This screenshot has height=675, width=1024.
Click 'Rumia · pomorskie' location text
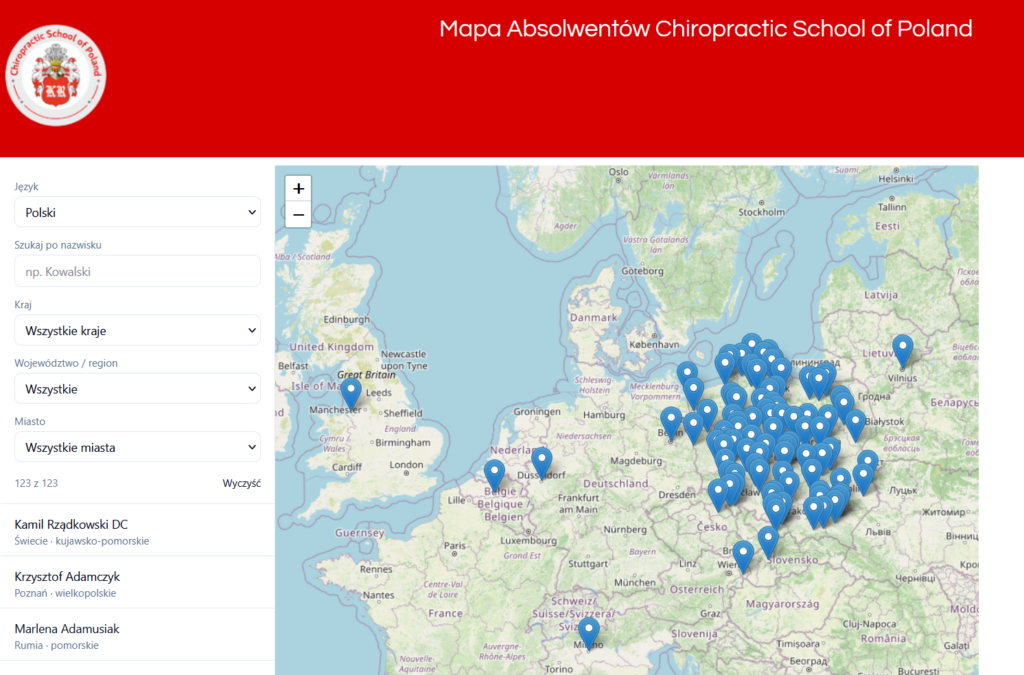click(57, 646)
